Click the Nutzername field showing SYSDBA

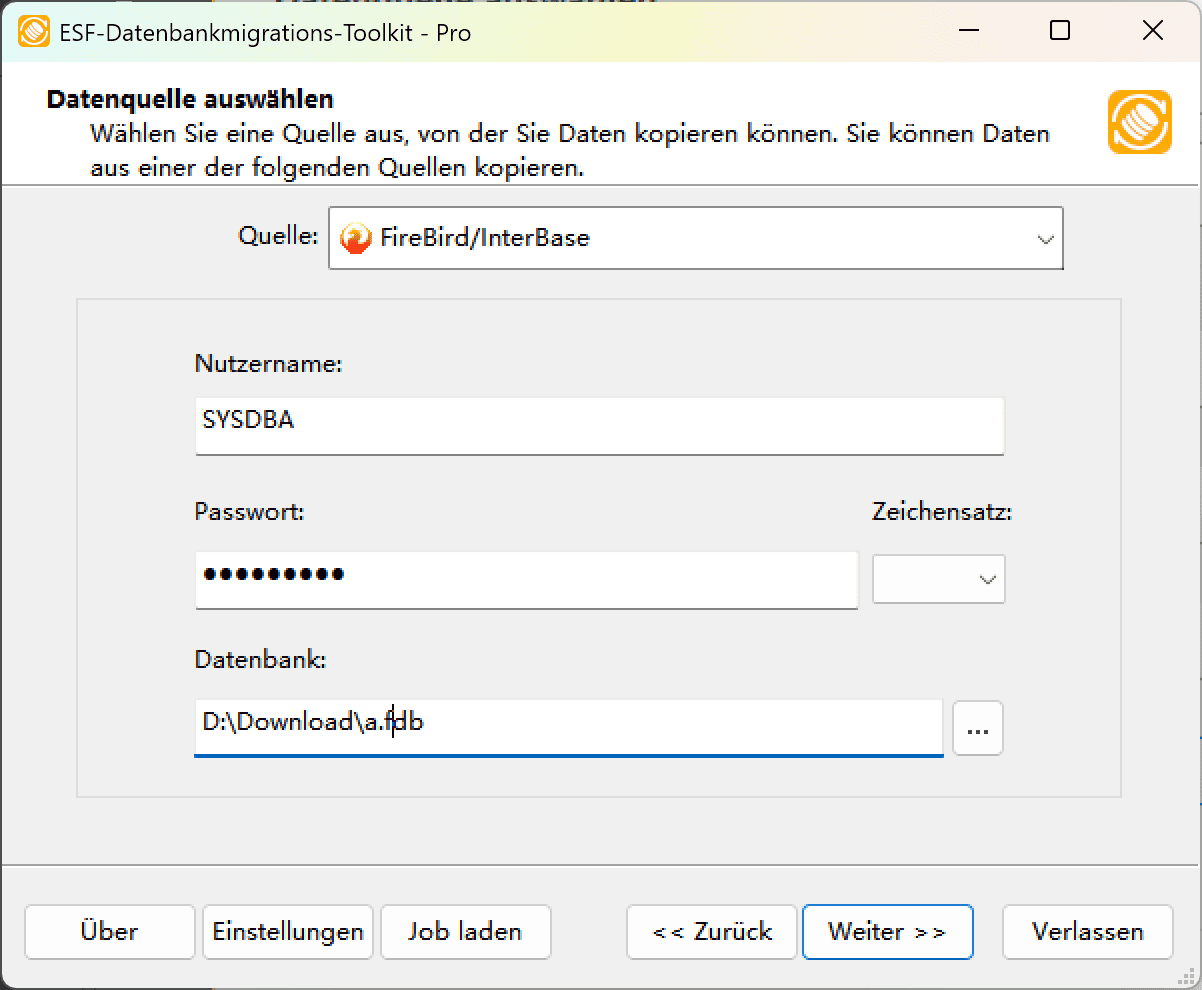click(x=598, y=425)
